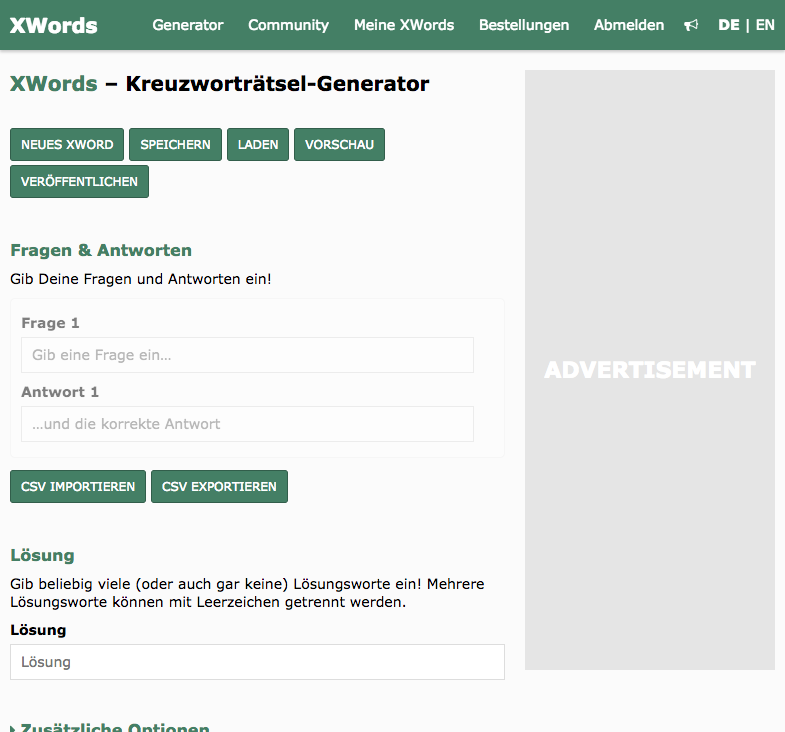Click the NEUES XWORD button
This screenshot has width=785, height=732.
coord(67,145)
